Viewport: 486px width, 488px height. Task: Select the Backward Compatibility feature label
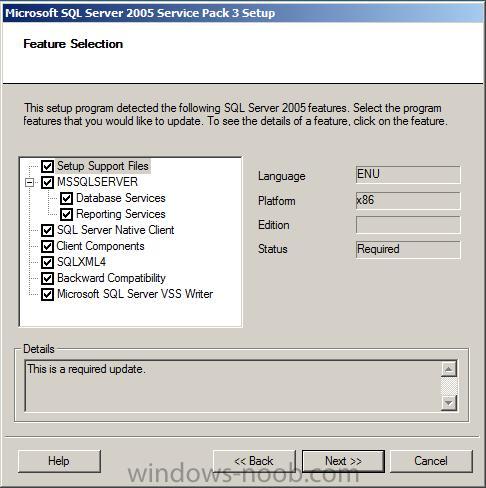coord(111,278)
